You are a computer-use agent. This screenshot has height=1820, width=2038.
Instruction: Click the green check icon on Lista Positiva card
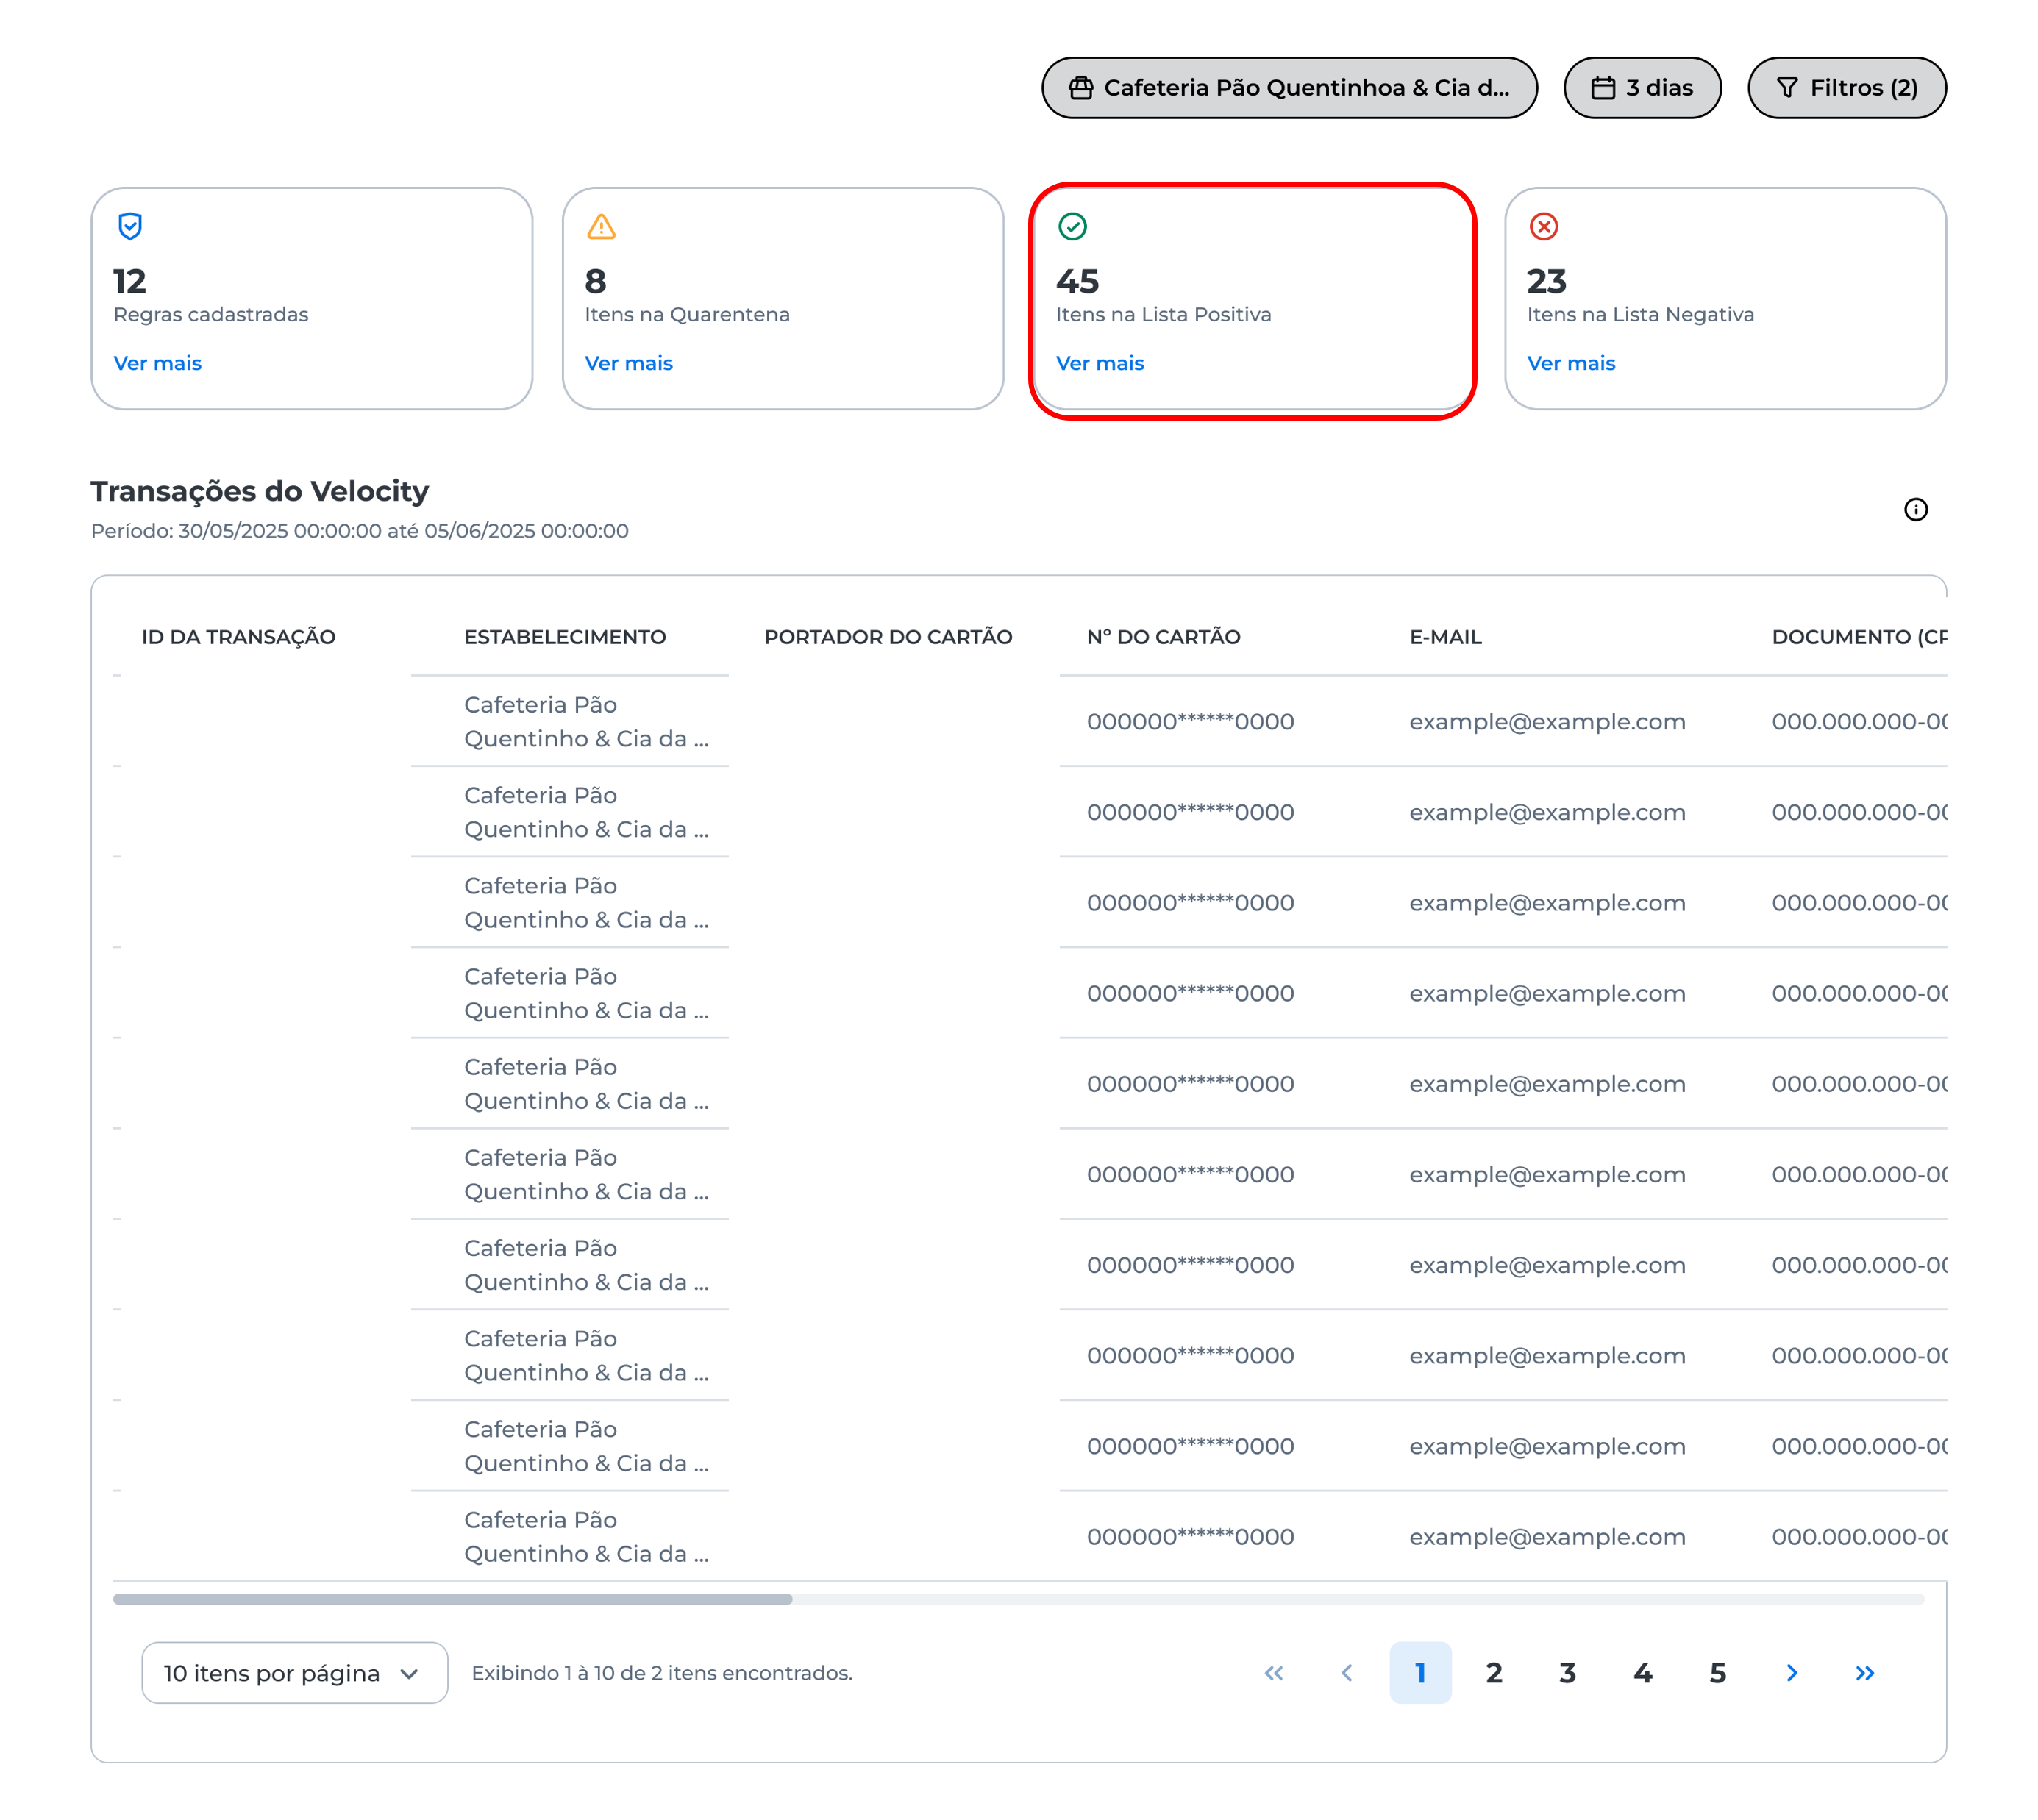pyautogui.click(x=1072, y=227)
